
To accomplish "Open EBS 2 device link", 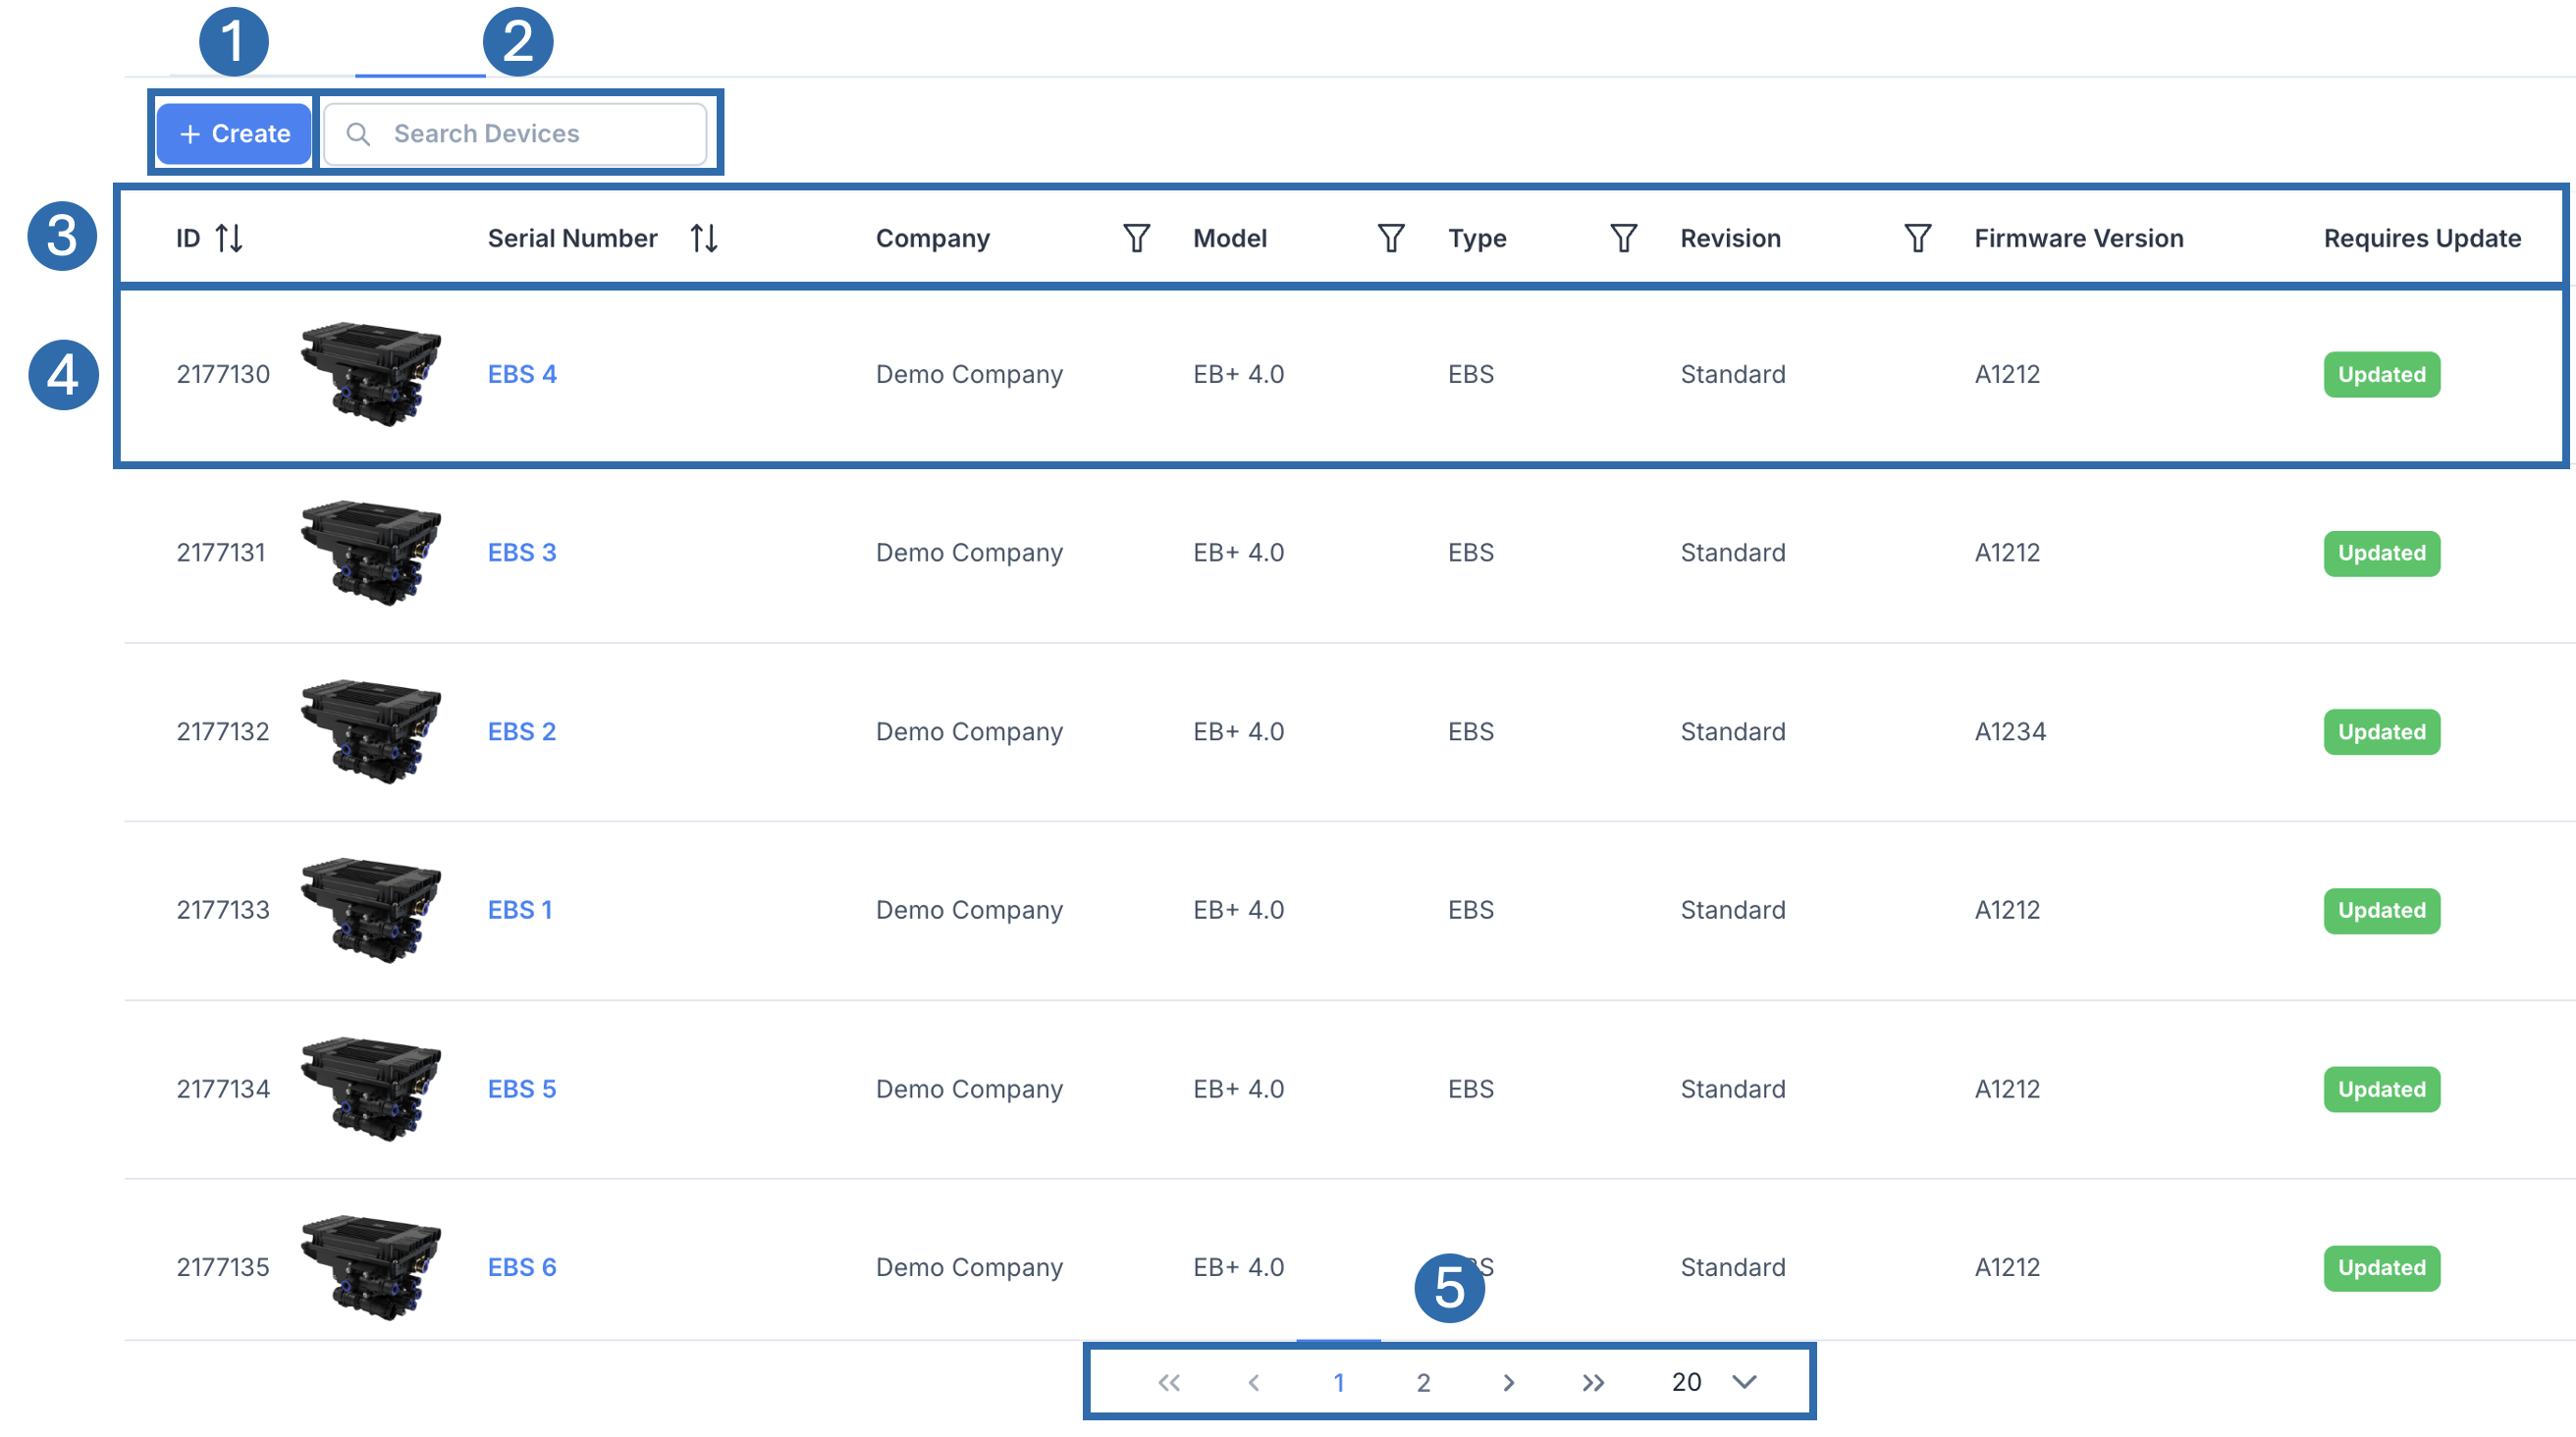I will (x=522, y=731).
